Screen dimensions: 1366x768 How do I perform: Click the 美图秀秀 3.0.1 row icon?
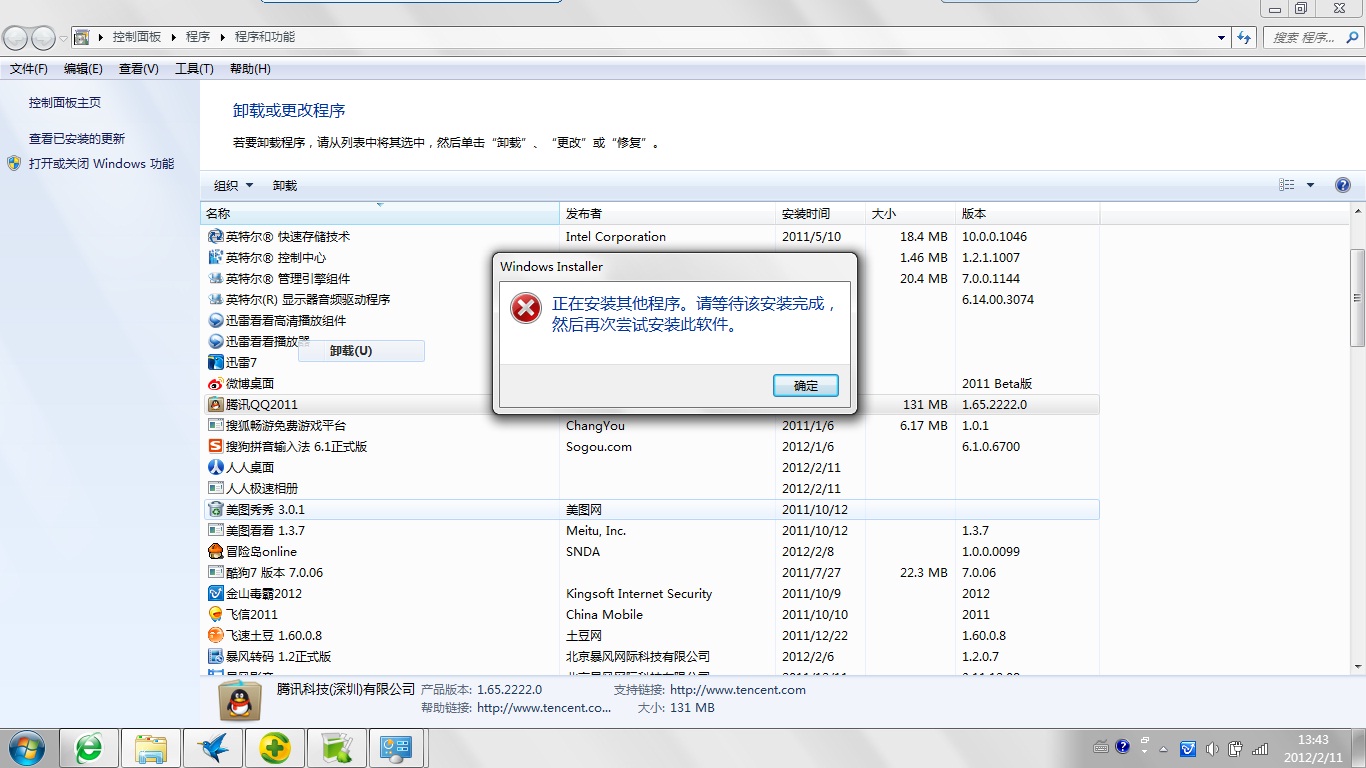[215, 510]
